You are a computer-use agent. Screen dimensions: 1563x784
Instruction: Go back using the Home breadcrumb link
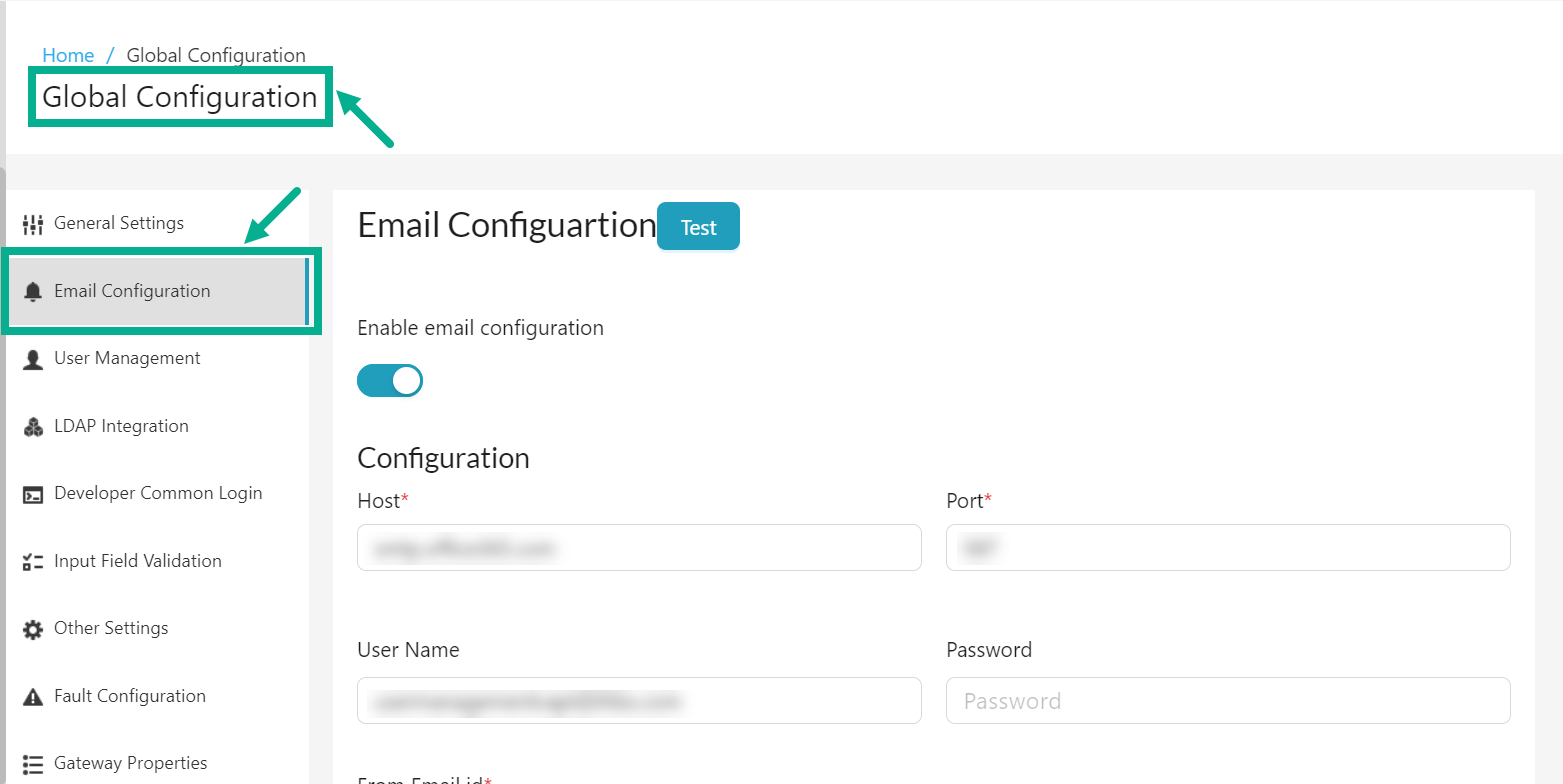[67, 55]
